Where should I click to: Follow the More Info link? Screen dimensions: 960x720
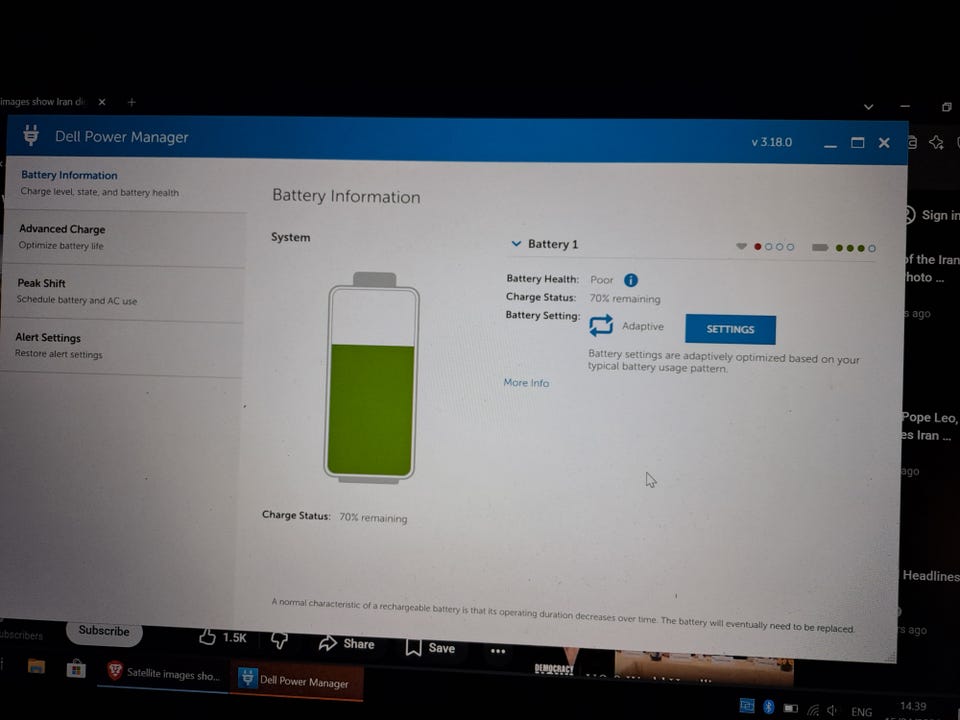(526, 383)
